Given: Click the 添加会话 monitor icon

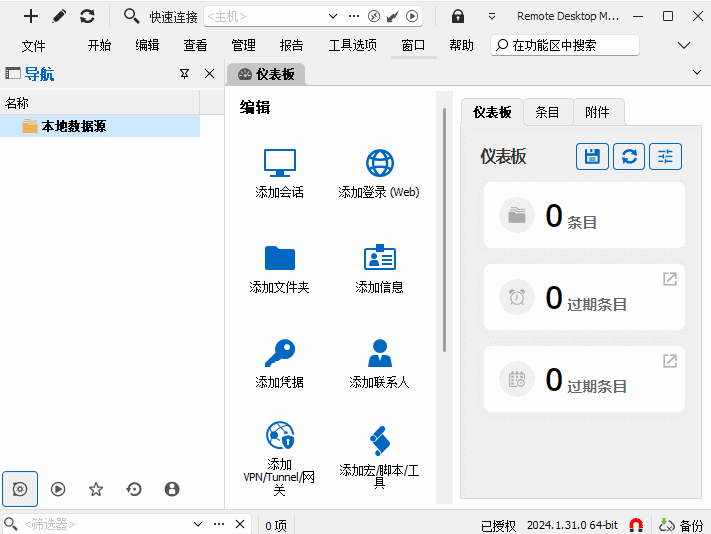Looking at the screenshot, I should (280, 163).
